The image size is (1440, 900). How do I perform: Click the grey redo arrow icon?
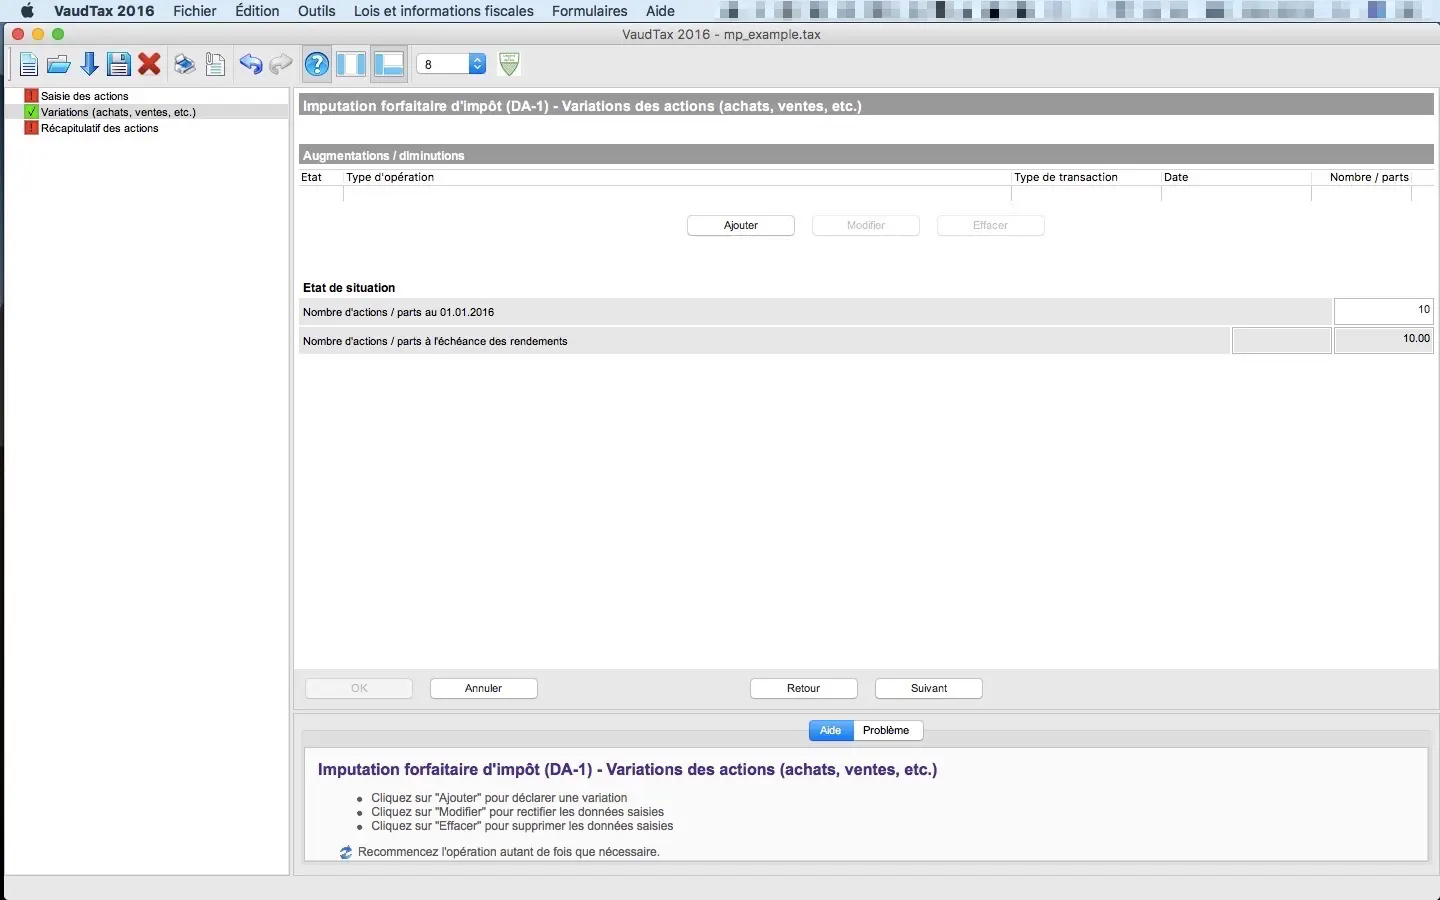point(281,65)
